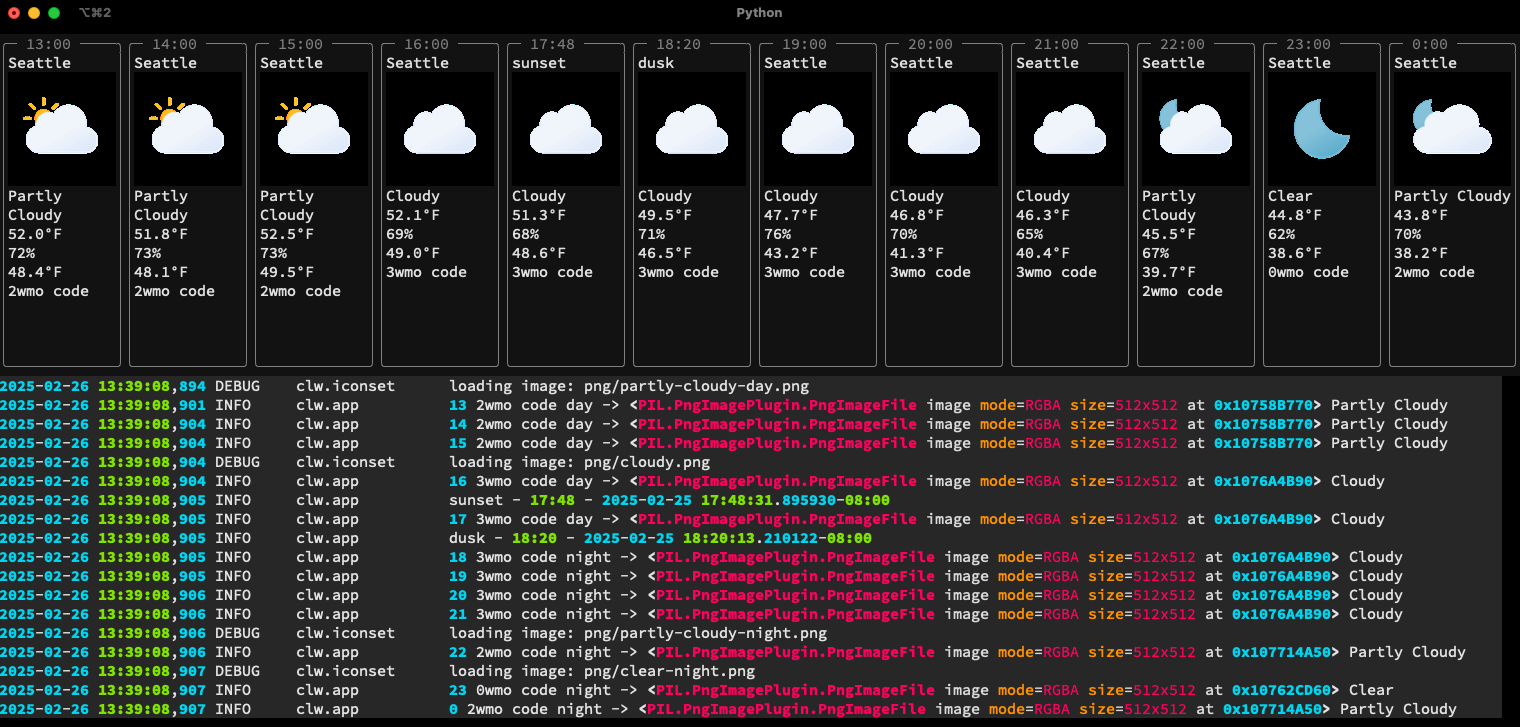Click the 'Clear' condition in 23:00 card
The width and height of the screenshot is (1520, 727).
(1290, 196)
